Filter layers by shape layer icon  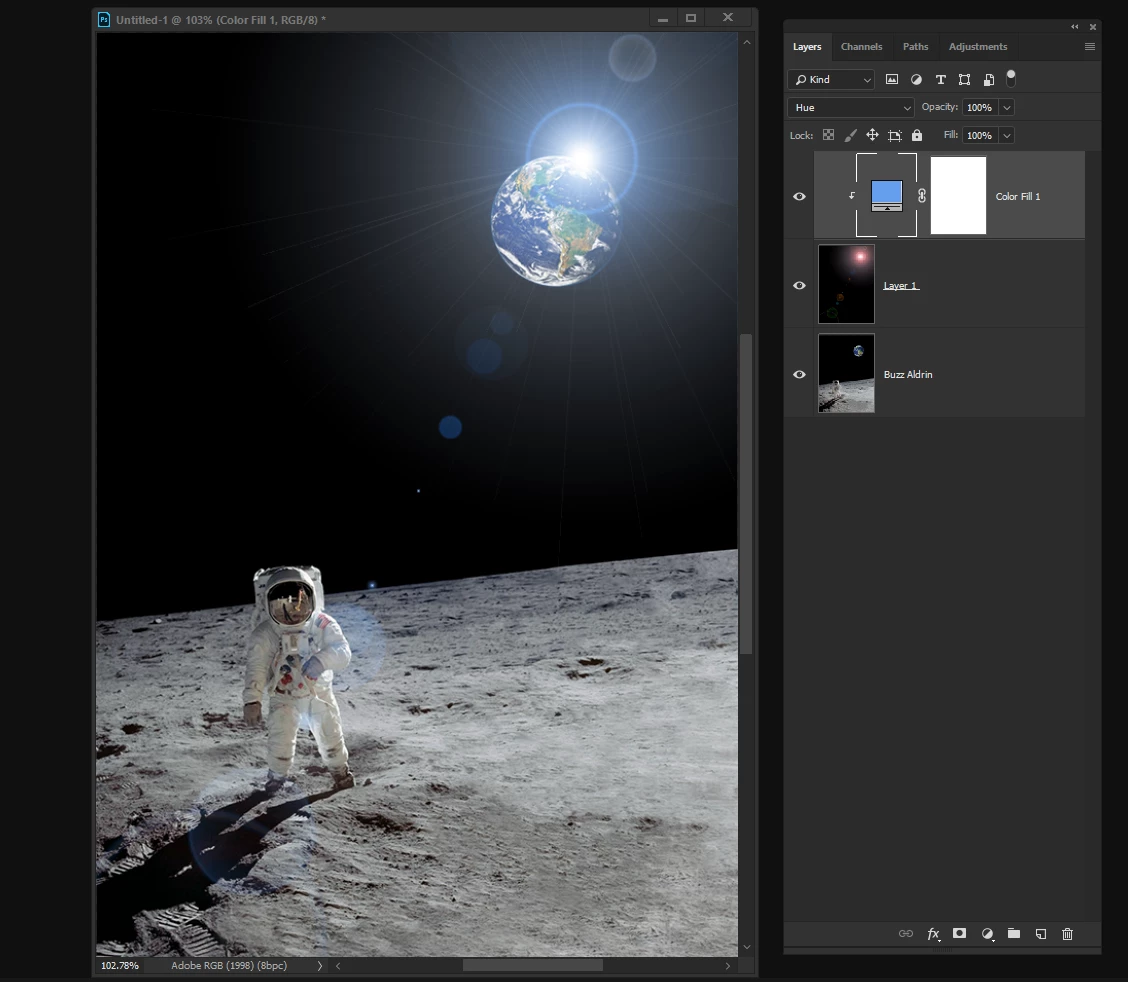click(965, 79)
